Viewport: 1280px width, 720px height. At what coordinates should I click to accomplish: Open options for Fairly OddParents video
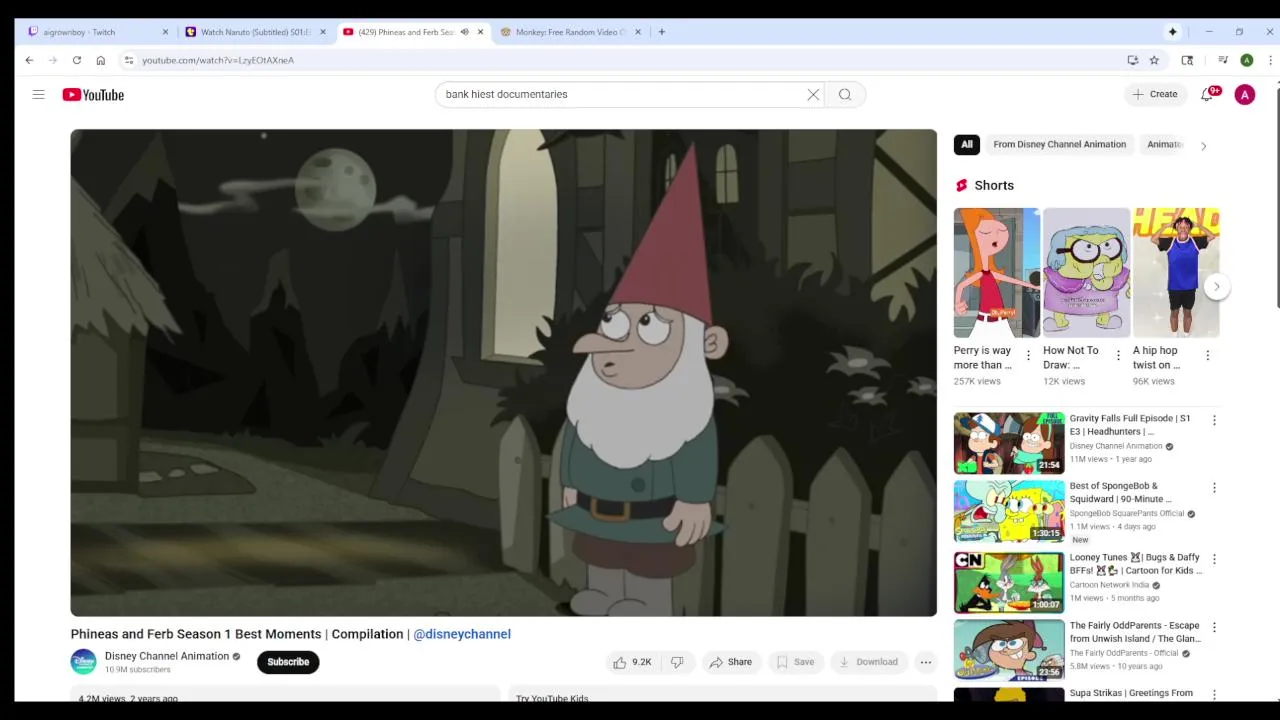click(x=1214, y=627)
